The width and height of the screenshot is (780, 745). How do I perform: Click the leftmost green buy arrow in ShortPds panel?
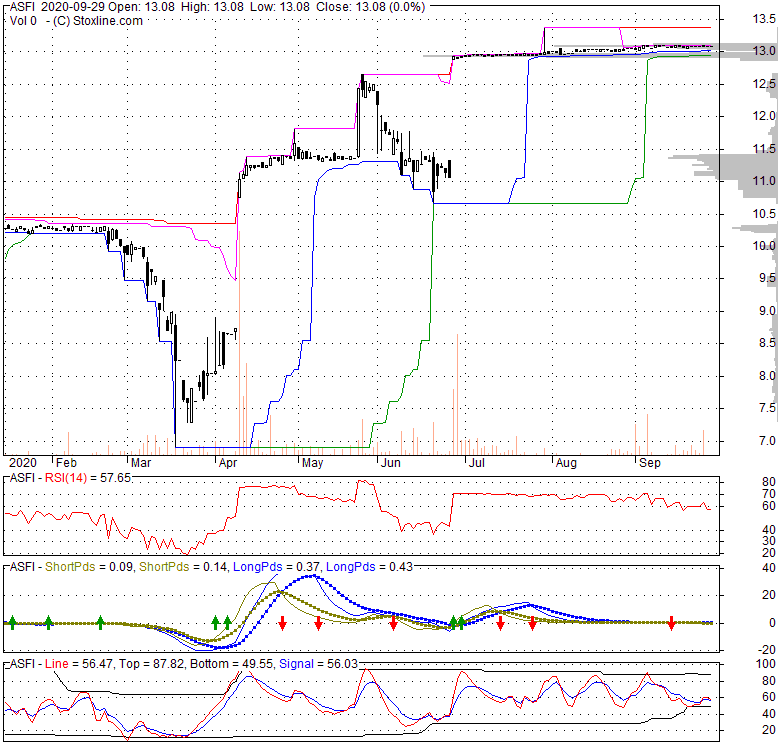point(12,622)
